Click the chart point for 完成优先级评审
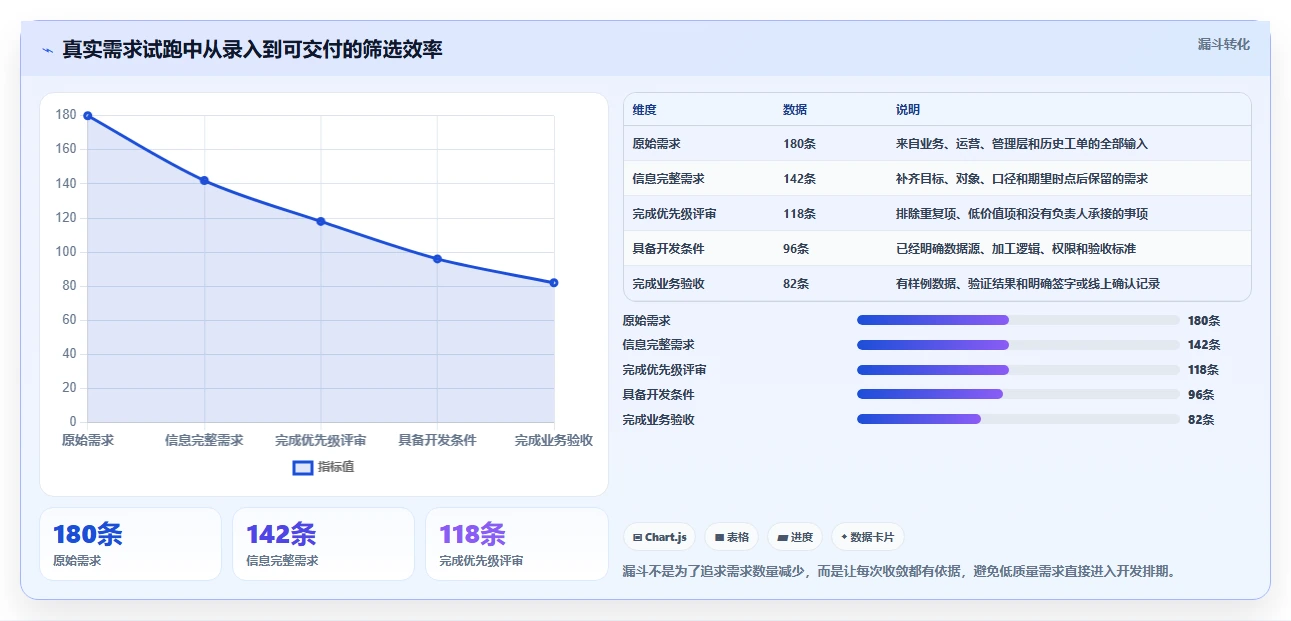Viewport: 1291px width, 621px height. point(321,221)
